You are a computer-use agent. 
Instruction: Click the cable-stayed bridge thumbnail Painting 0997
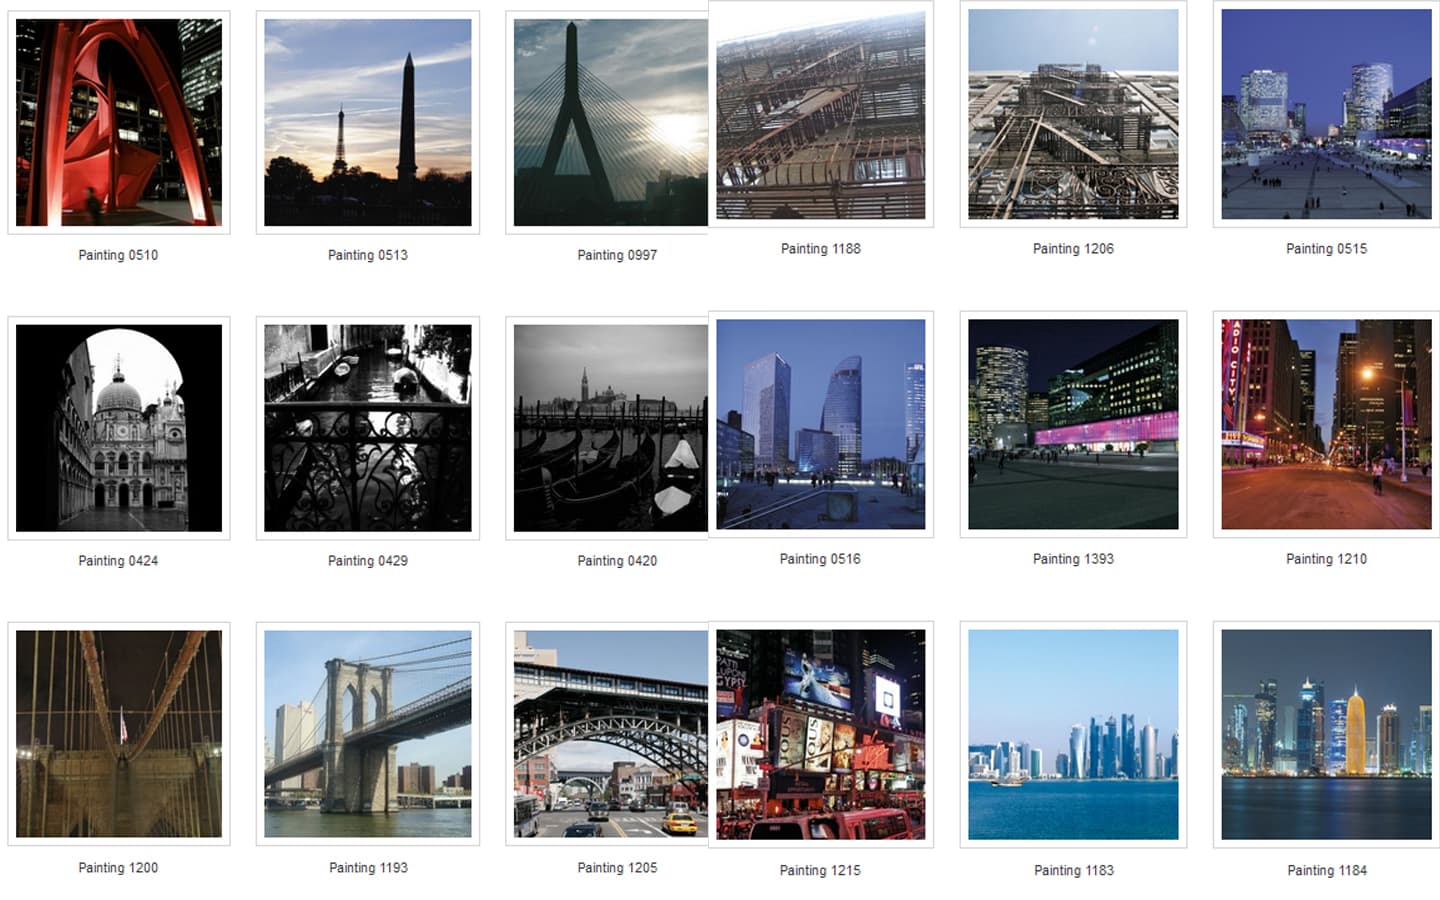(x=610, y=122)
